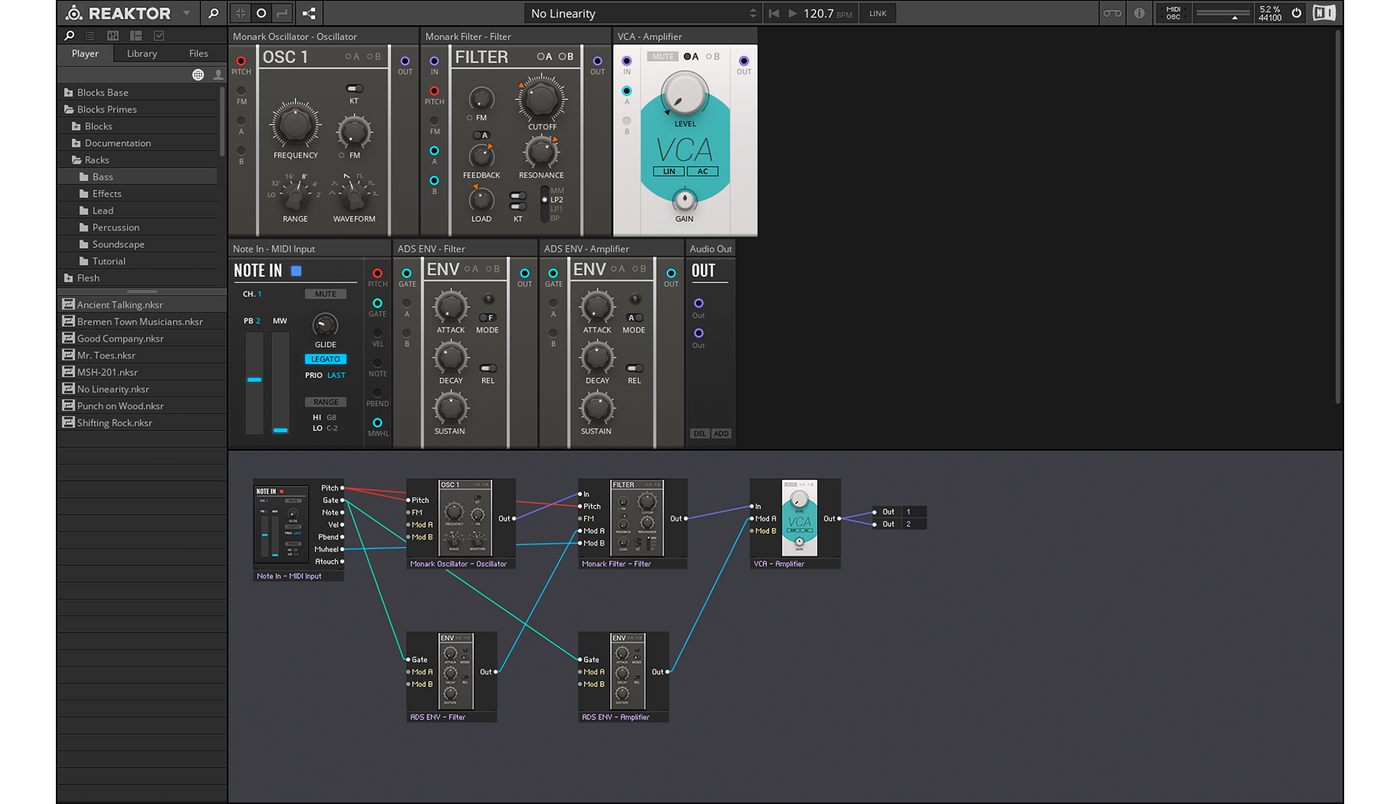Click the list view icon in browser toolbar
The width and height of the screenshot is (1400, 804).
pos(91,36)
